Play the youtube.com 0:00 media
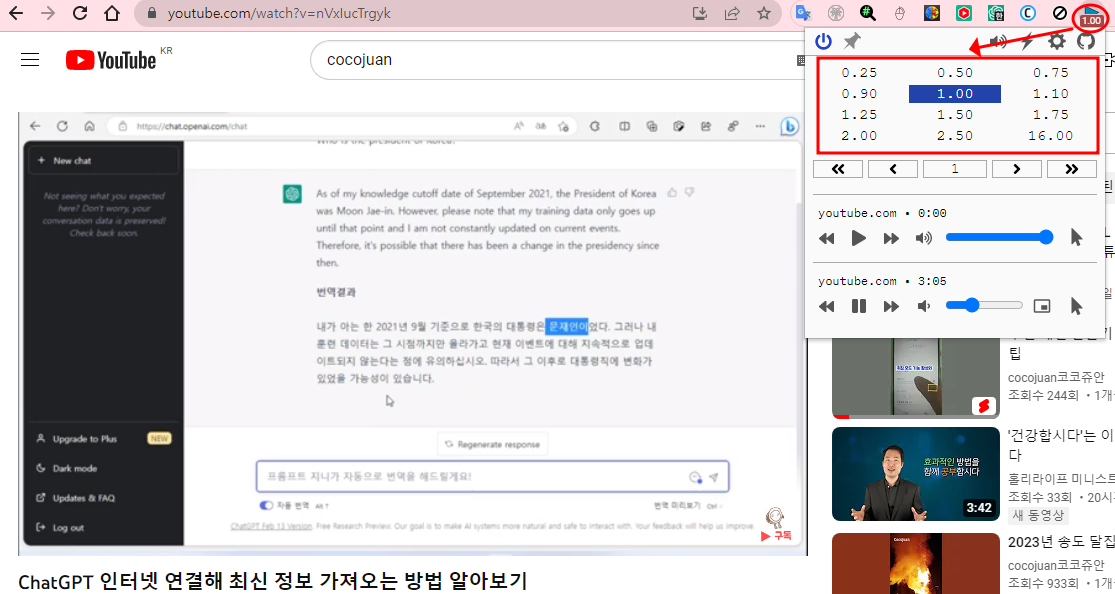 tap(859, 238)
